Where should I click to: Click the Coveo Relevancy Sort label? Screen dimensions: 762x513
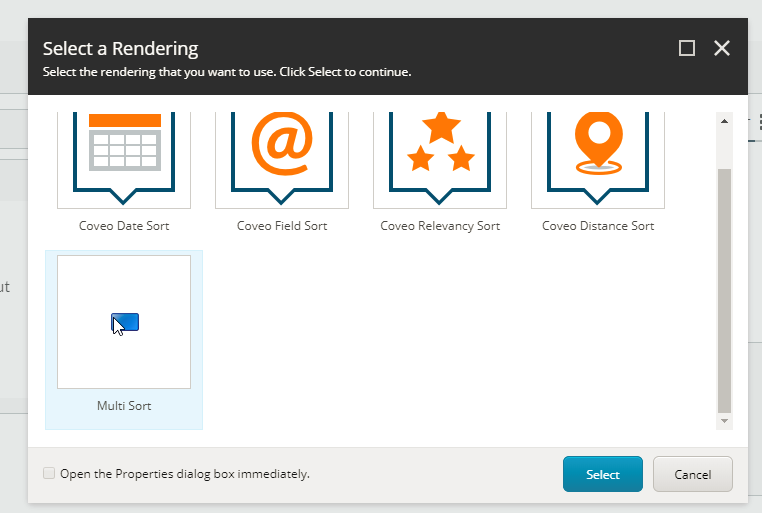pos(440,226)
